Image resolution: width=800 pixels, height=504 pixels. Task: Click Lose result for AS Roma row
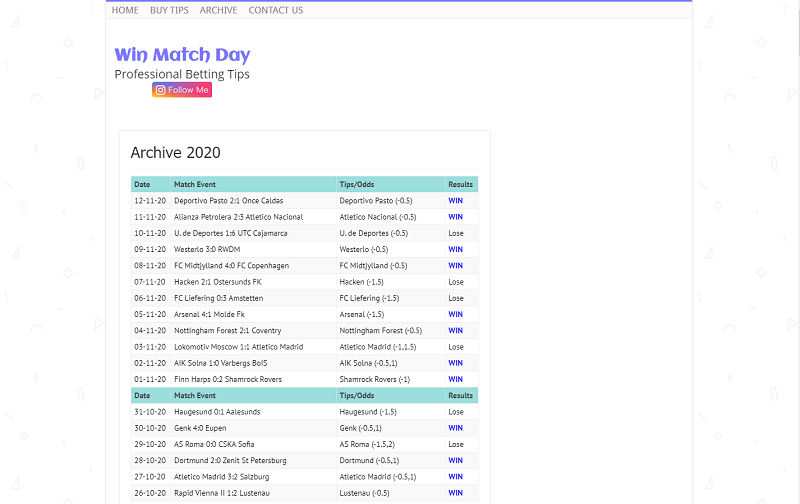[x=456, y=444]
